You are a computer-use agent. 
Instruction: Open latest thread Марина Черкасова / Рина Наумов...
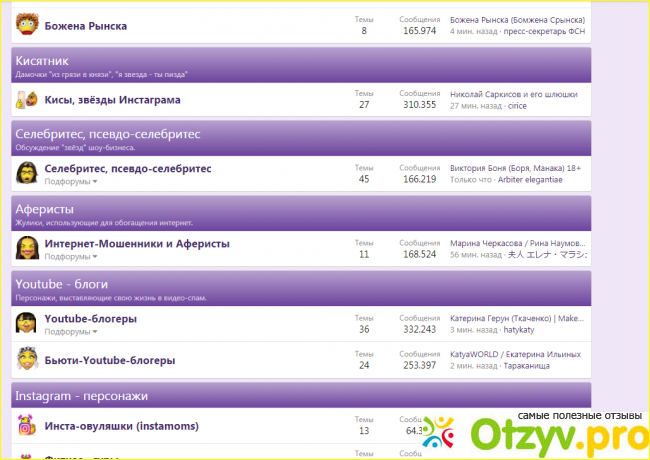pyautogui.click(x=518, y=243)
